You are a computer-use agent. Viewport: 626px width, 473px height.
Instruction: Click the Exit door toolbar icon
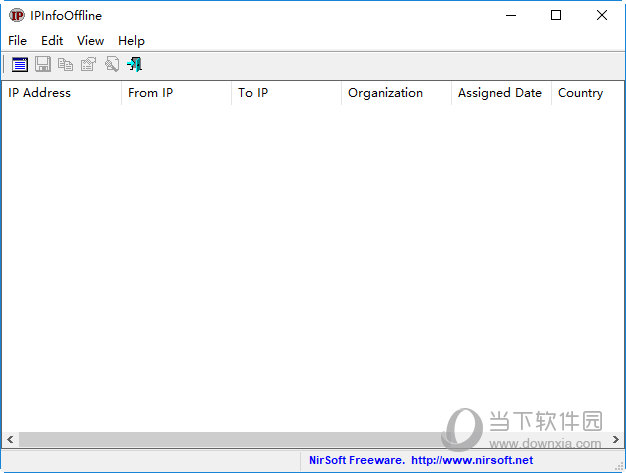tap(135, 64)
